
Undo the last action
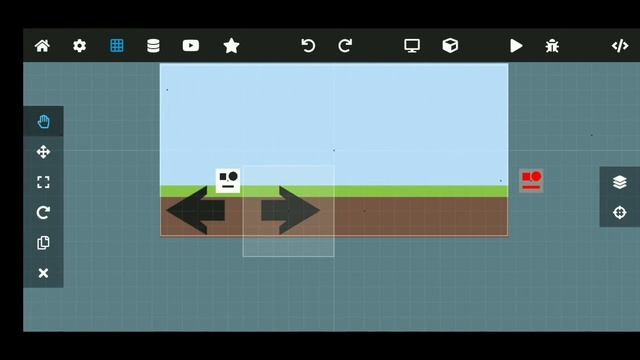click(x=308, y=46)
